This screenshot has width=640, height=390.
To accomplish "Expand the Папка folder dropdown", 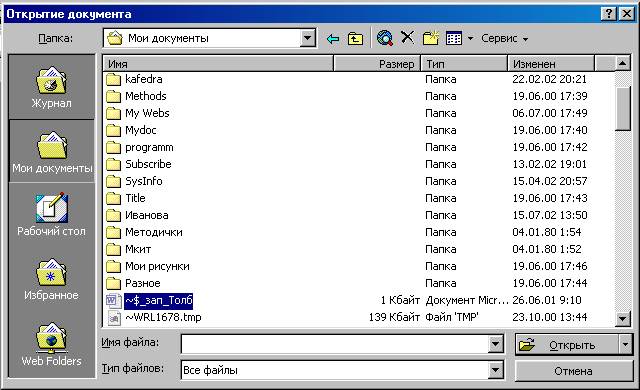I will (307, 38).
